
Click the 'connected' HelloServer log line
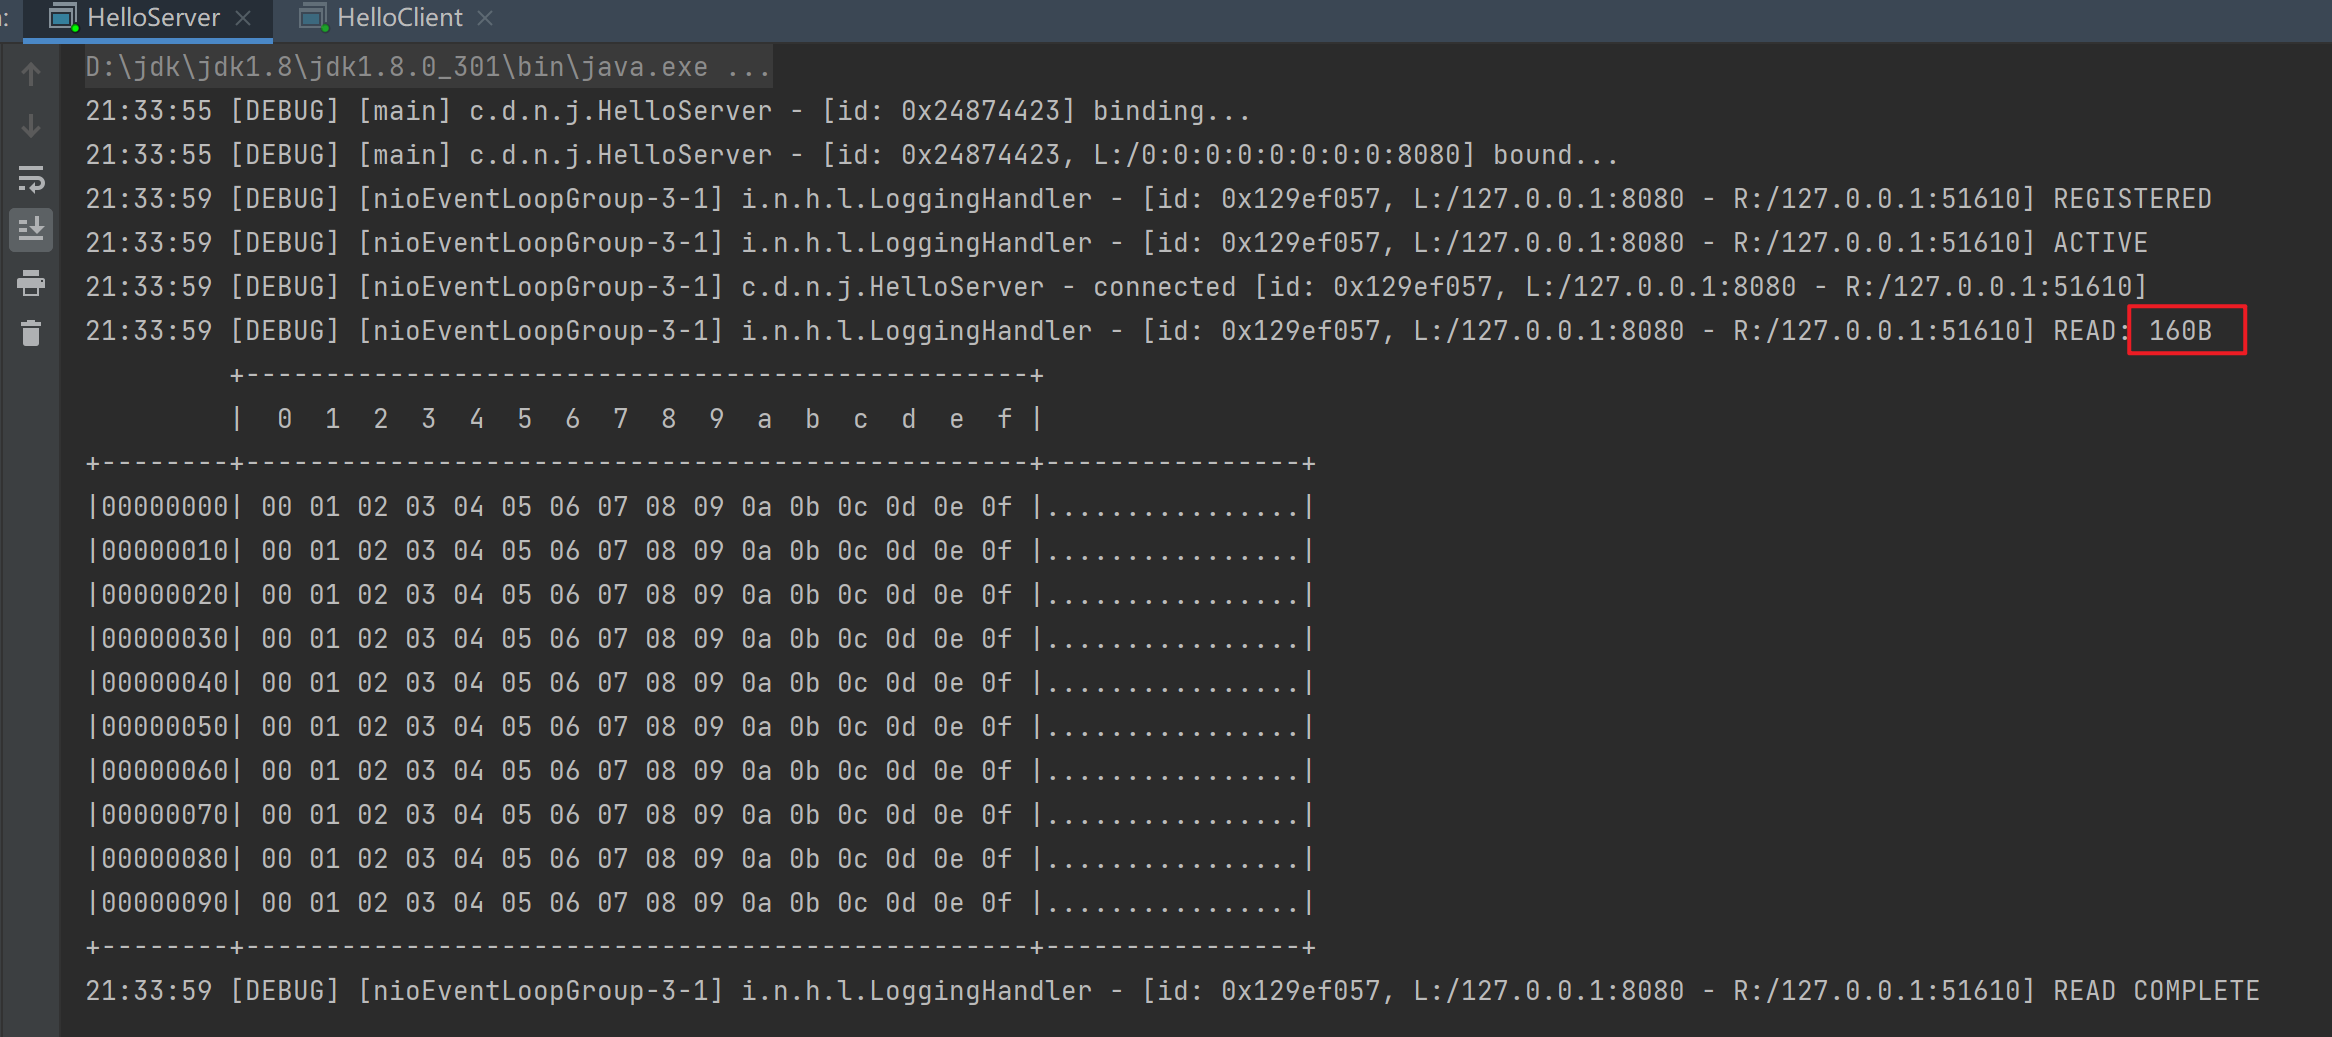coord(1164,287)
